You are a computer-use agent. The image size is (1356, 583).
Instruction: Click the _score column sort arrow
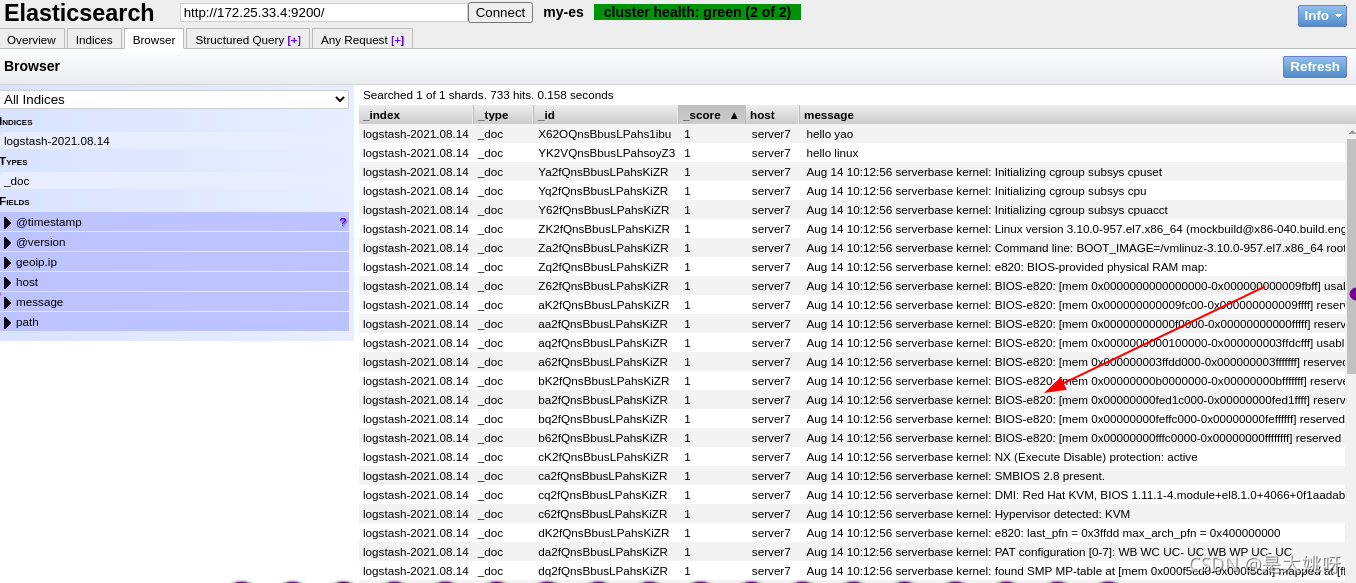pos(734,115)
